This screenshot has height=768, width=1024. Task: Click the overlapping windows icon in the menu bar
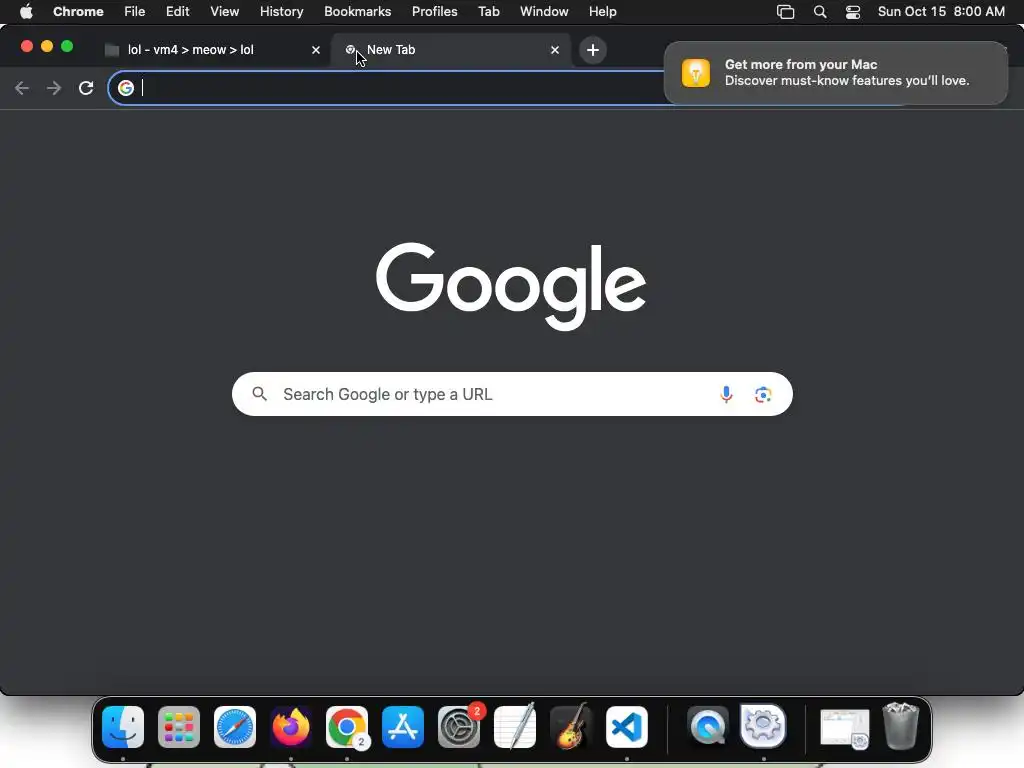point(786,12)
